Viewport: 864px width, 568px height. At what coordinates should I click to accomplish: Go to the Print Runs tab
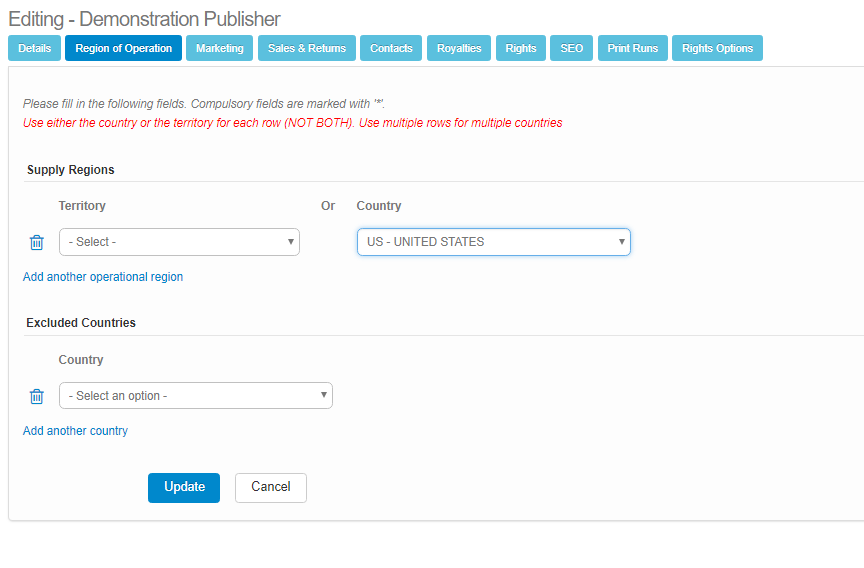[632, 48]
